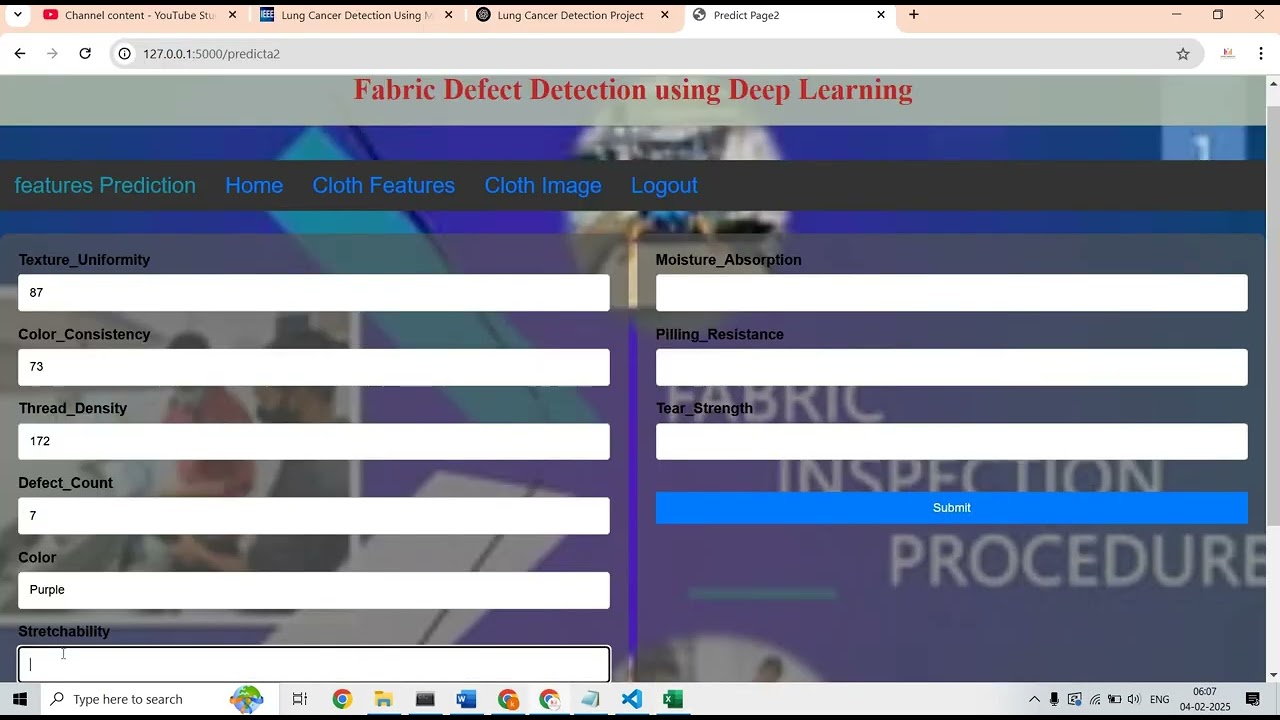The image size is (1280, 720).
Task: Open the terminal app from taskbar
Action: pos(425,699)
